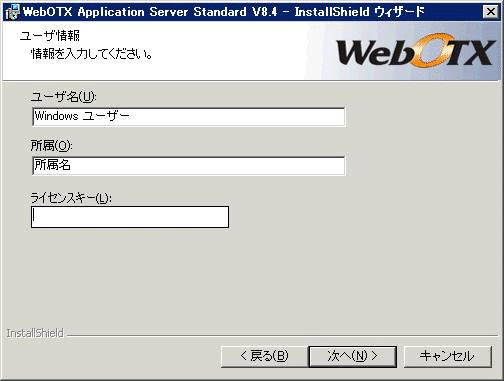
Task: Click the 所属(O): label
Action: tap(51, 145)
